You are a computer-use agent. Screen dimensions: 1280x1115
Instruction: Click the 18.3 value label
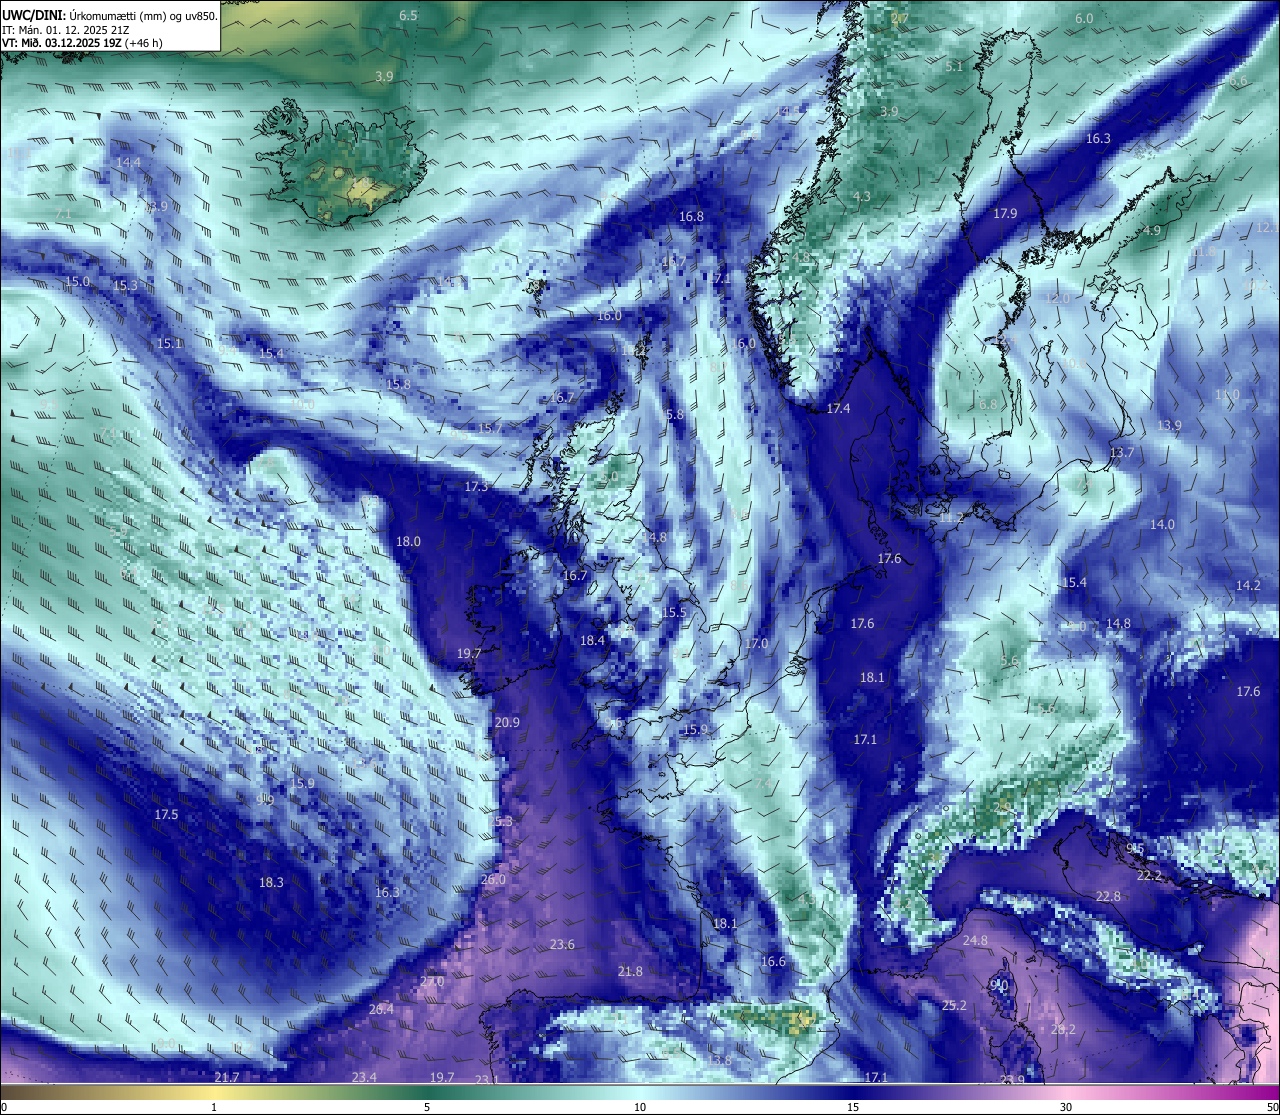271,883
